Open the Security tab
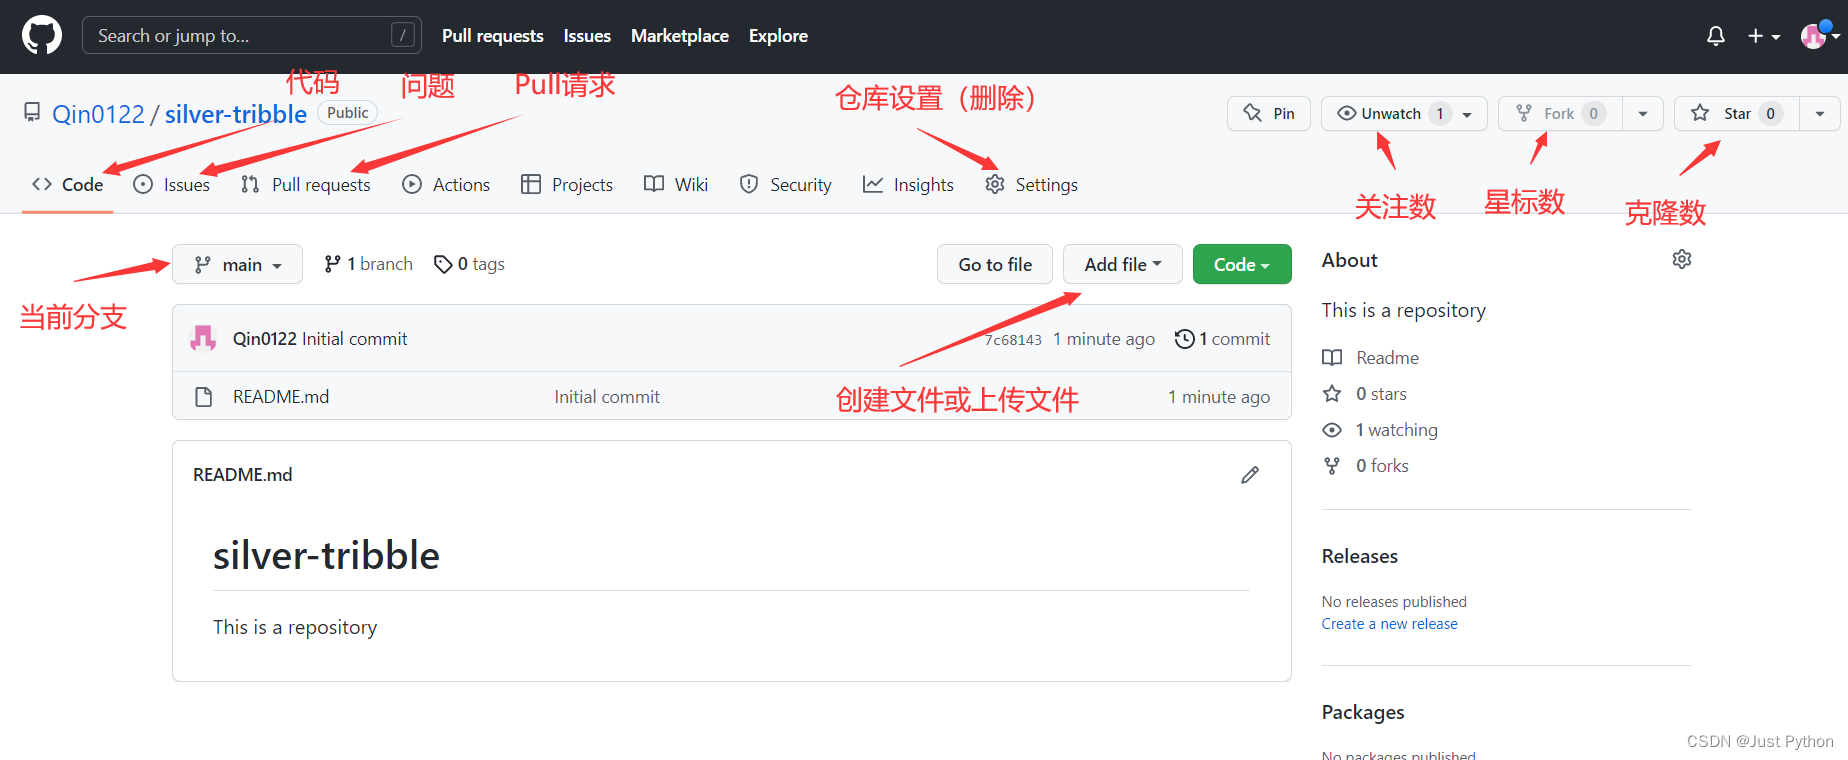Image resolution: width=1848 pixels, height=760 pixels. (x=786, y=184)
